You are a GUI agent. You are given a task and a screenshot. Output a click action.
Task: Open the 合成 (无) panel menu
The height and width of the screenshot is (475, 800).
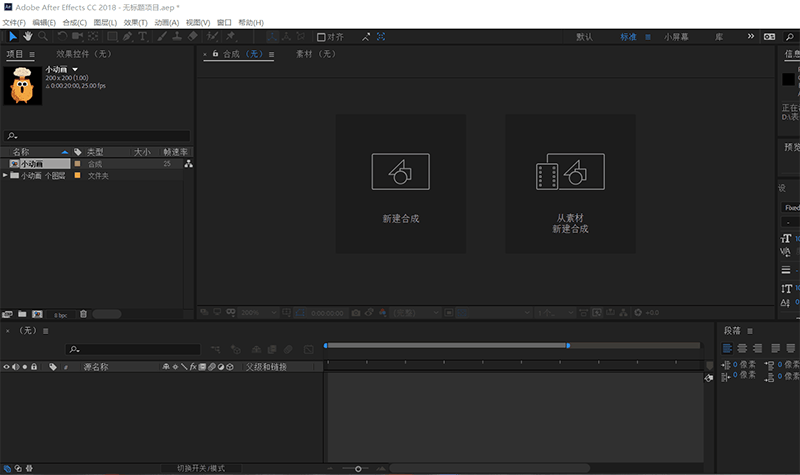[271, 54]
